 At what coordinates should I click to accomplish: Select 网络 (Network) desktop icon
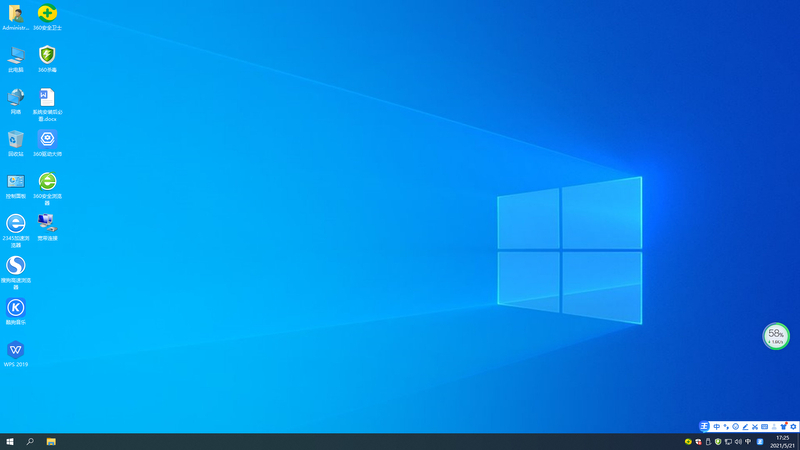(16, 102)
